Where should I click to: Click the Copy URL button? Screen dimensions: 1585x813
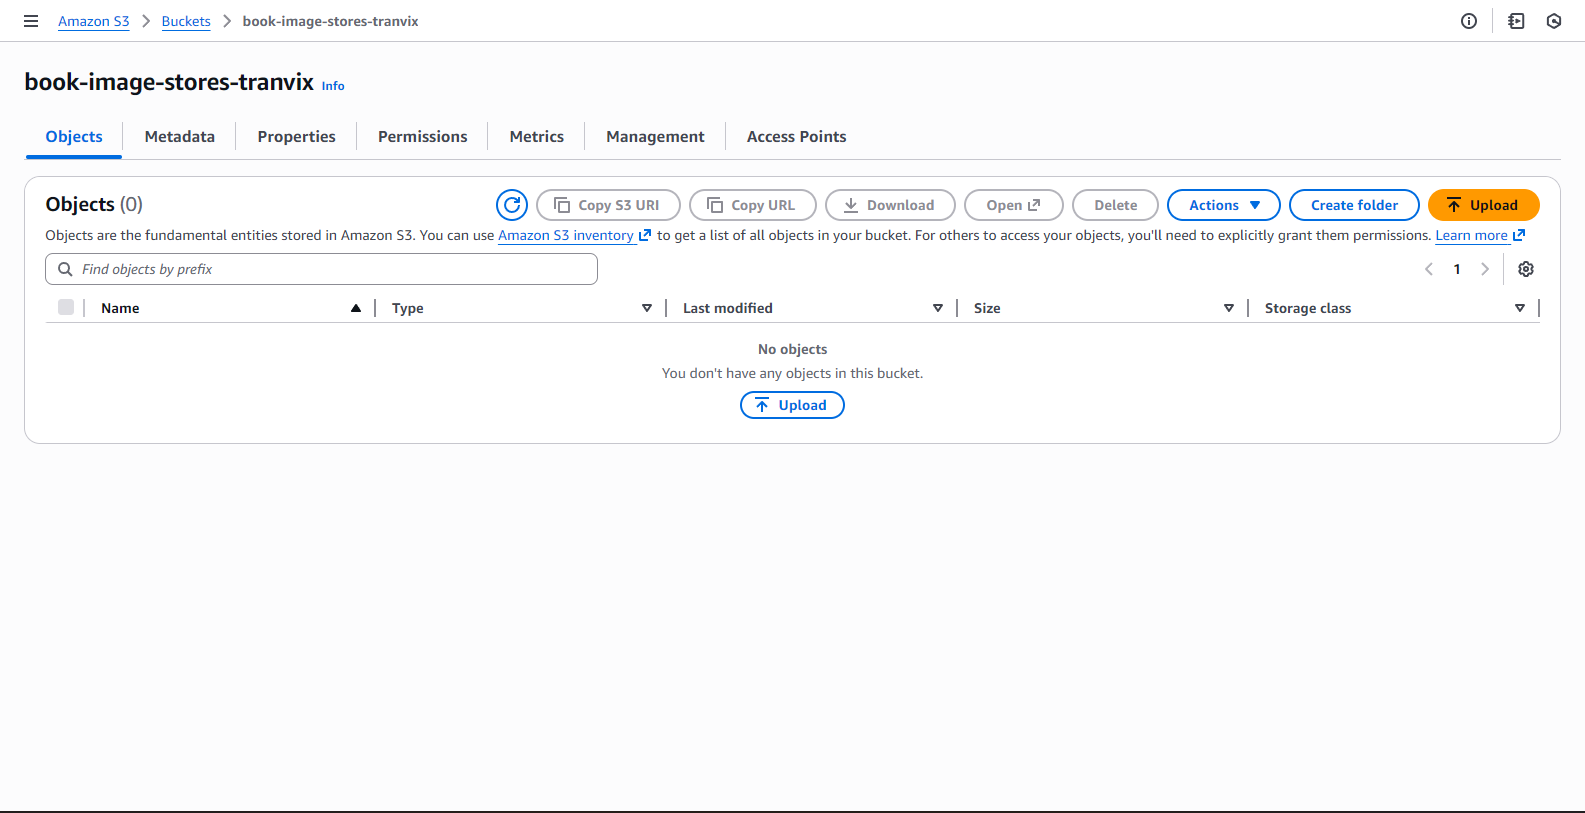(753, 205)
